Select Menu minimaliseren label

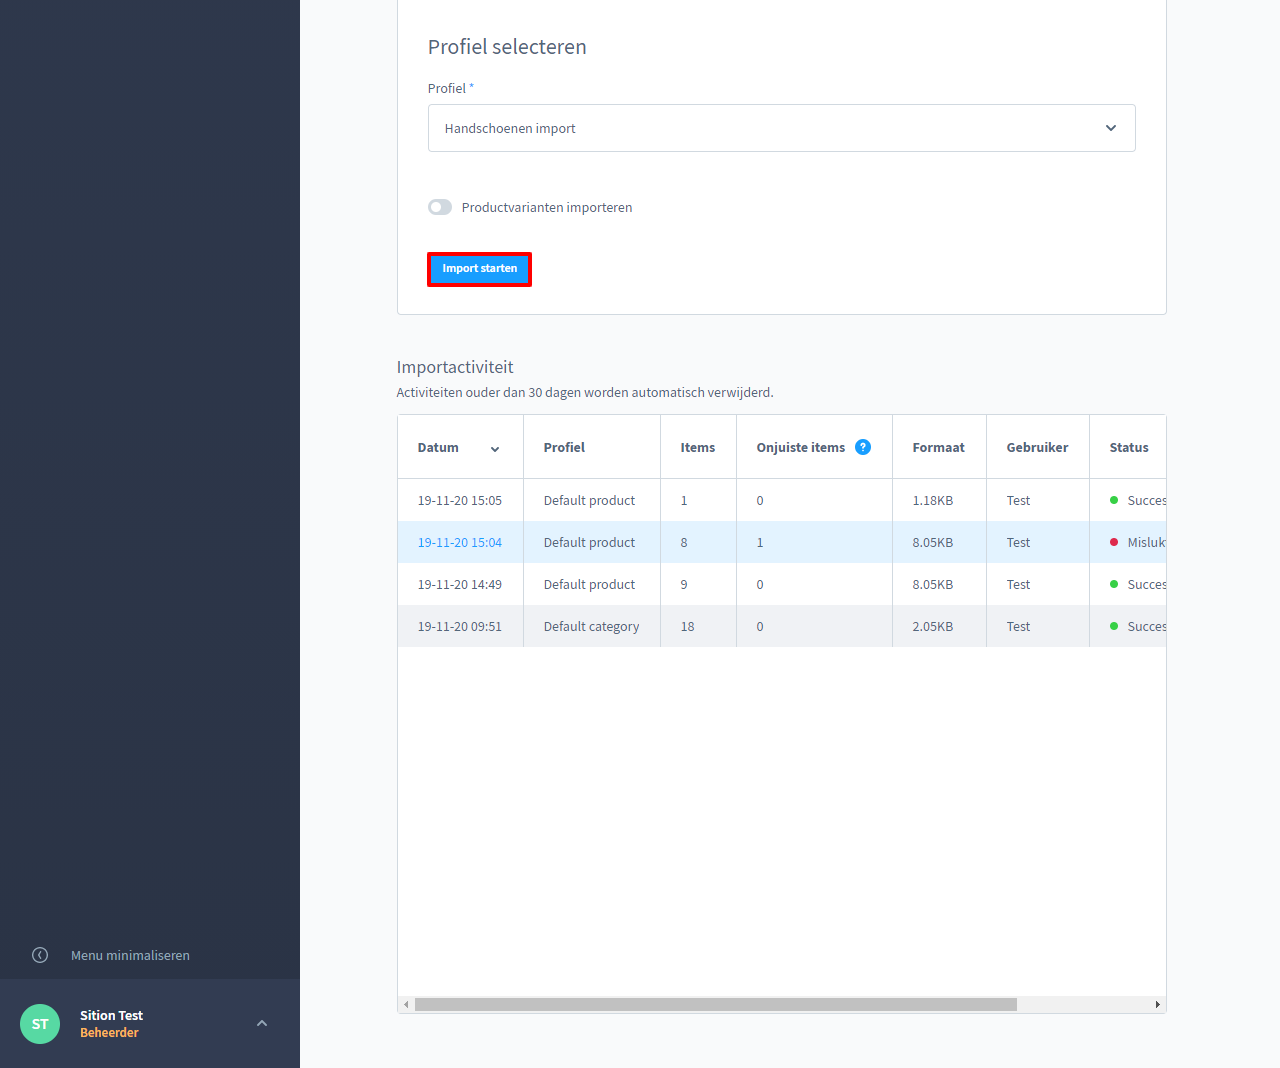(x=130, y=955)
